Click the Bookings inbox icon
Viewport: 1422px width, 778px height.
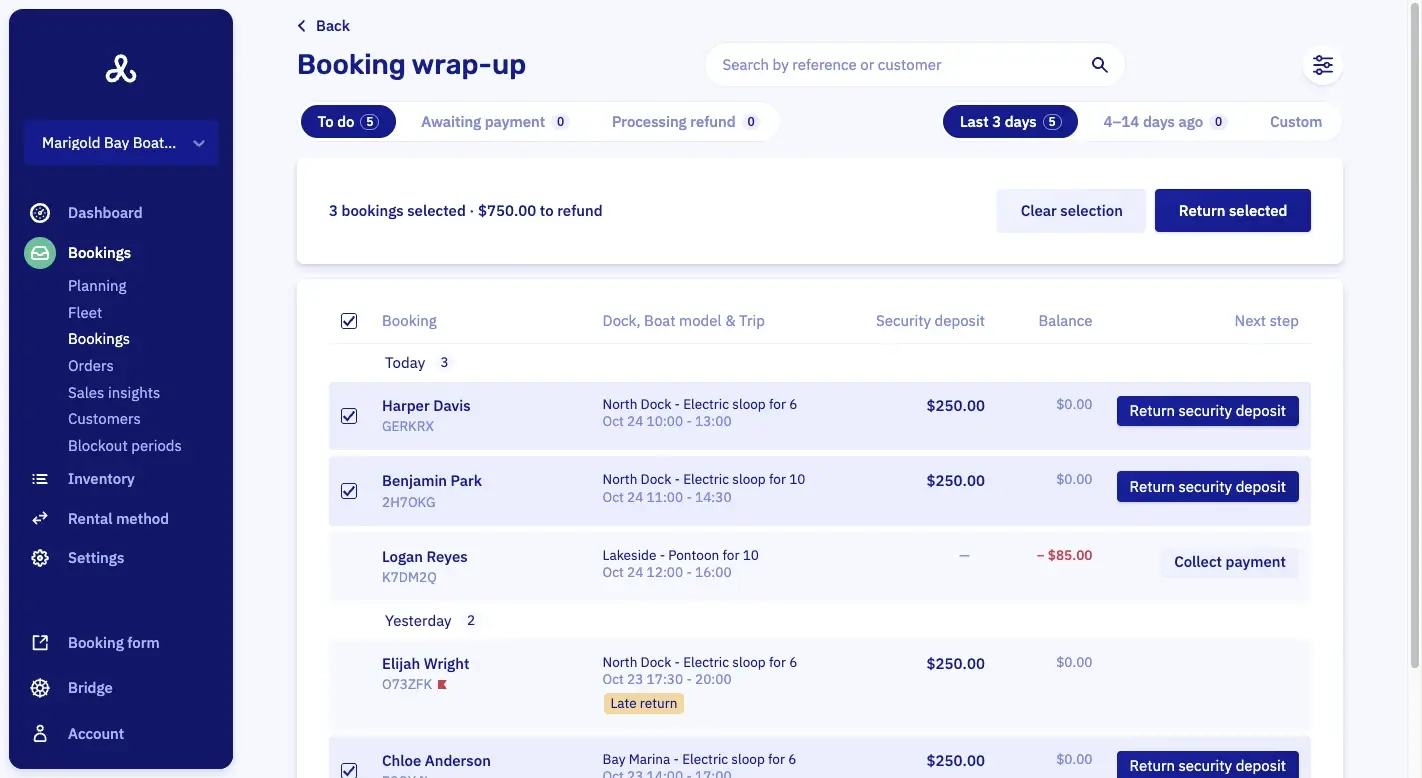(x=40, y=253)
